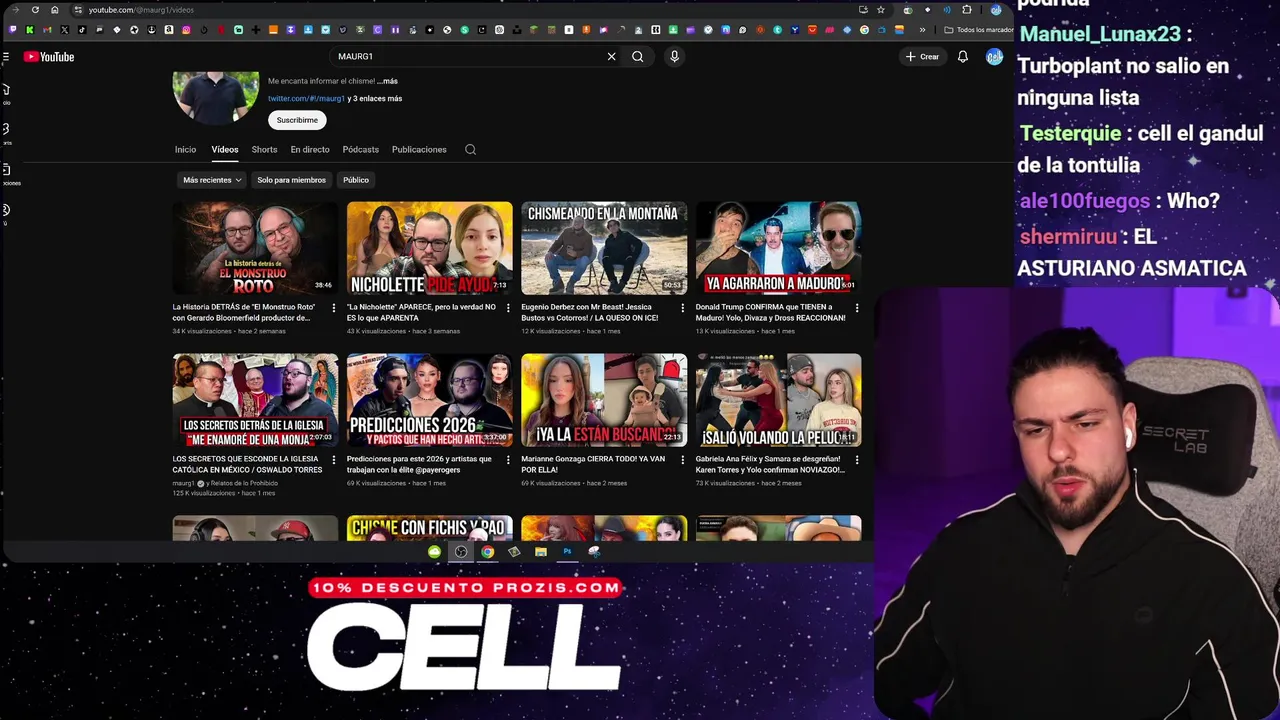
Task: Open the YouTube account avatar menu
Action: [994, 57]
